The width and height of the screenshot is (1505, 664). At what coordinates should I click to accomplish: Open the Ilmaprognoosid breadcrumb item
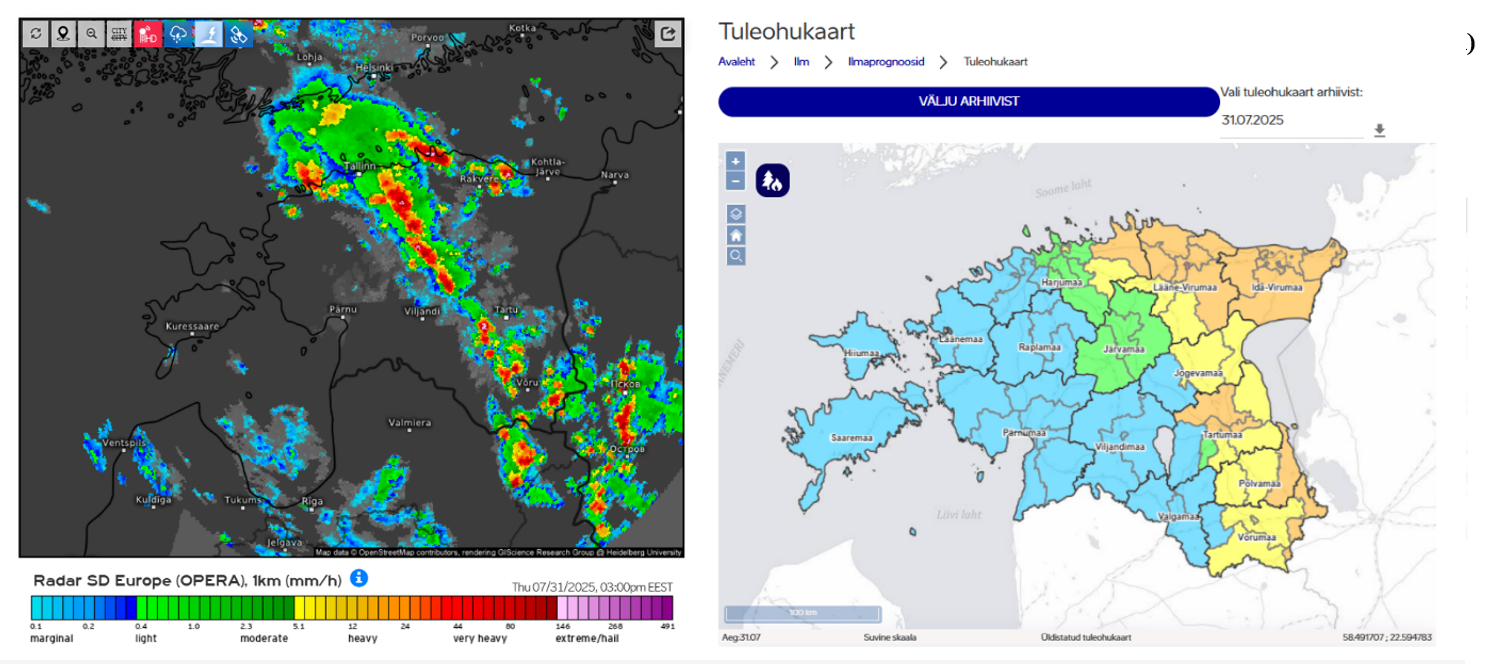(x=886, y=61)
